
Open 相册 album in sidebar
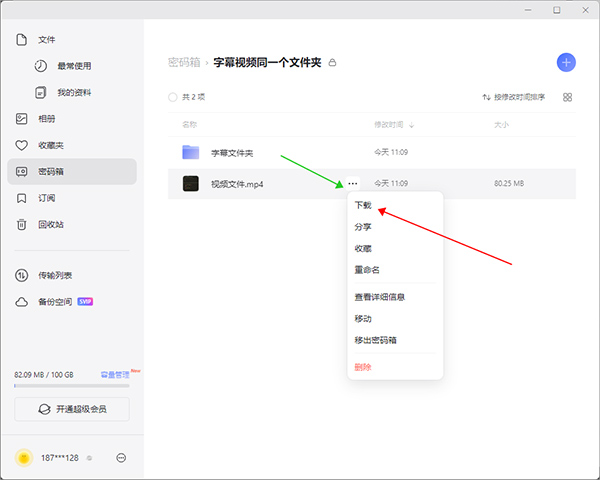pyautogui.click(x=47, y=118)
